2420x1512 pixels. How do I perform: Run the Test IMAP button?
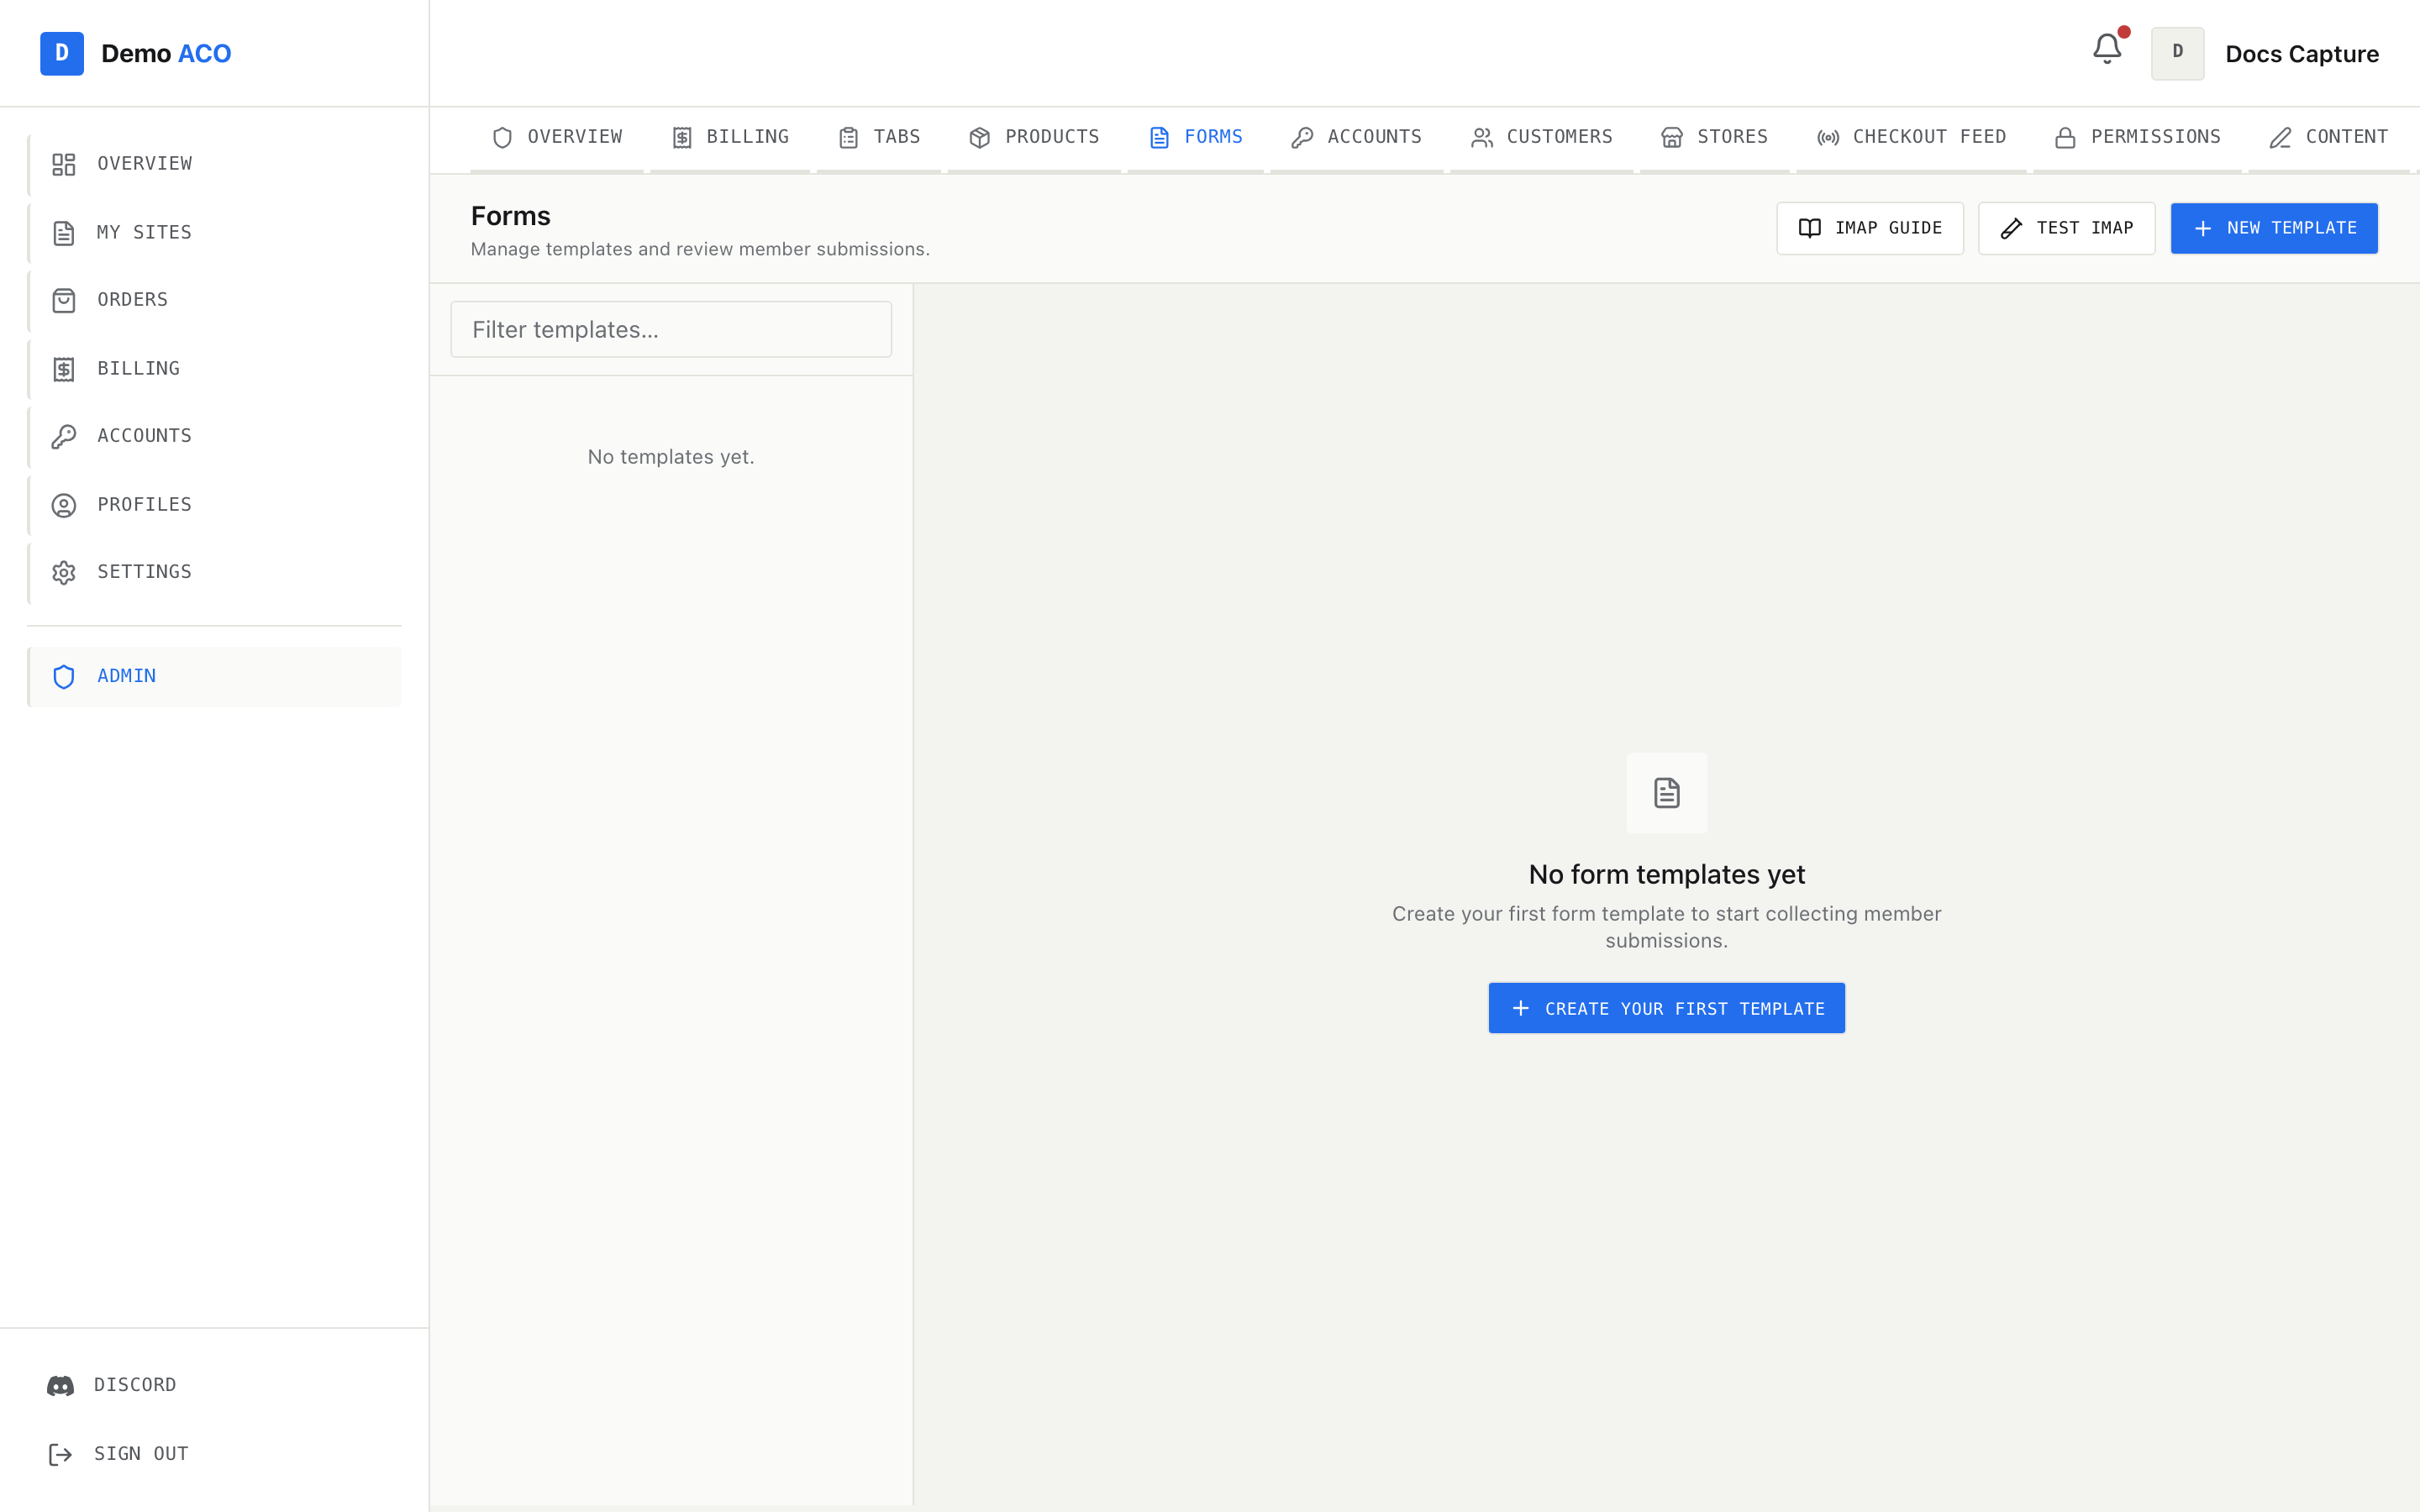(2066, 228)
